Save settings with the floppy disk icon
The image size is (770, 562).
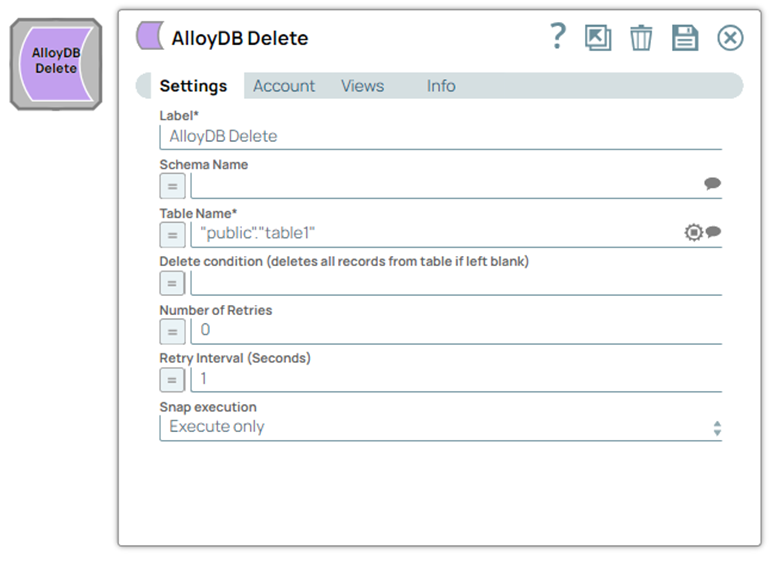(685, 38)
